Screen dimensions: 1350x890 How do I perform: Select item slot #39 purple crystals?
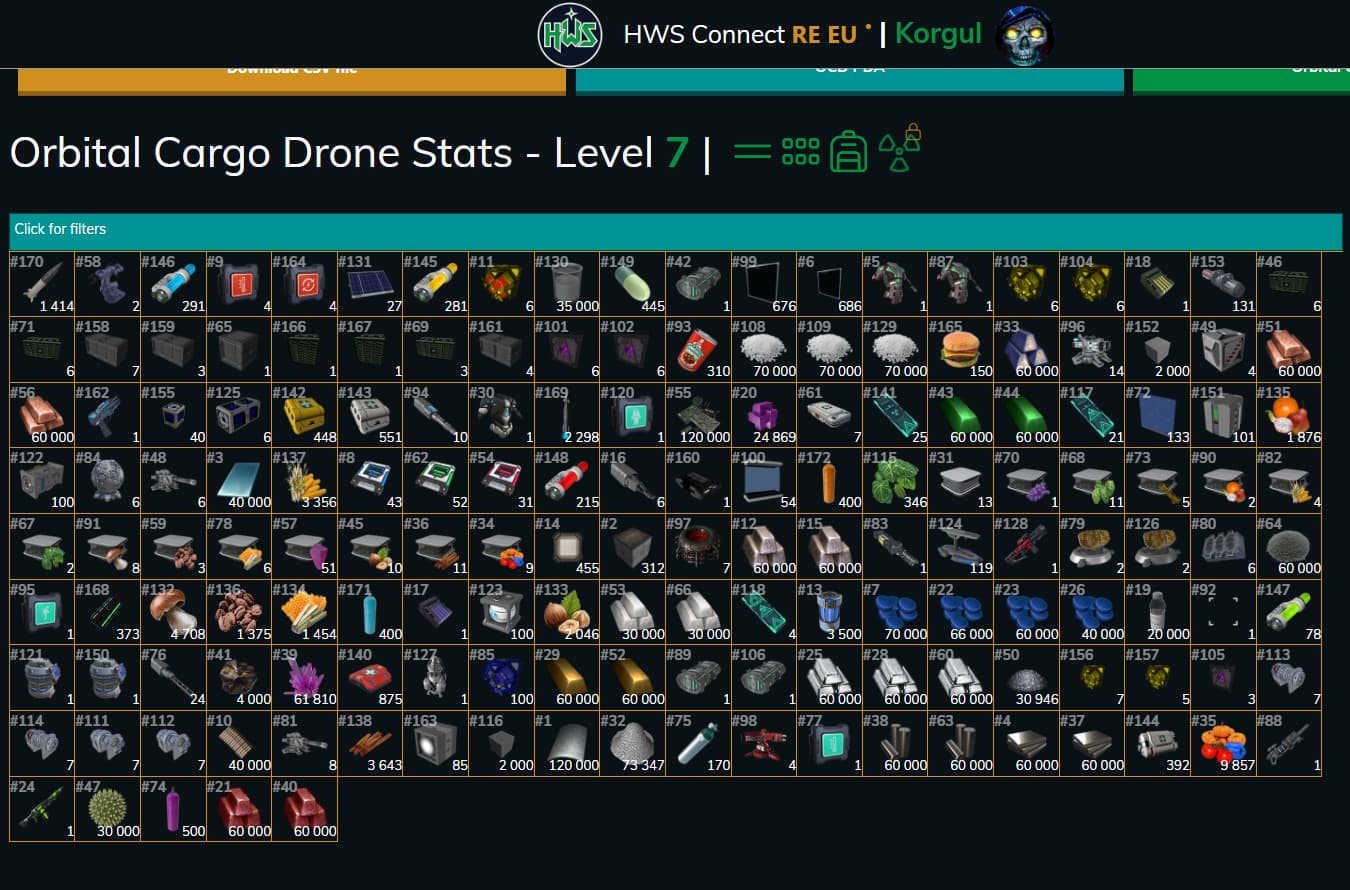[x=305, y=678]
